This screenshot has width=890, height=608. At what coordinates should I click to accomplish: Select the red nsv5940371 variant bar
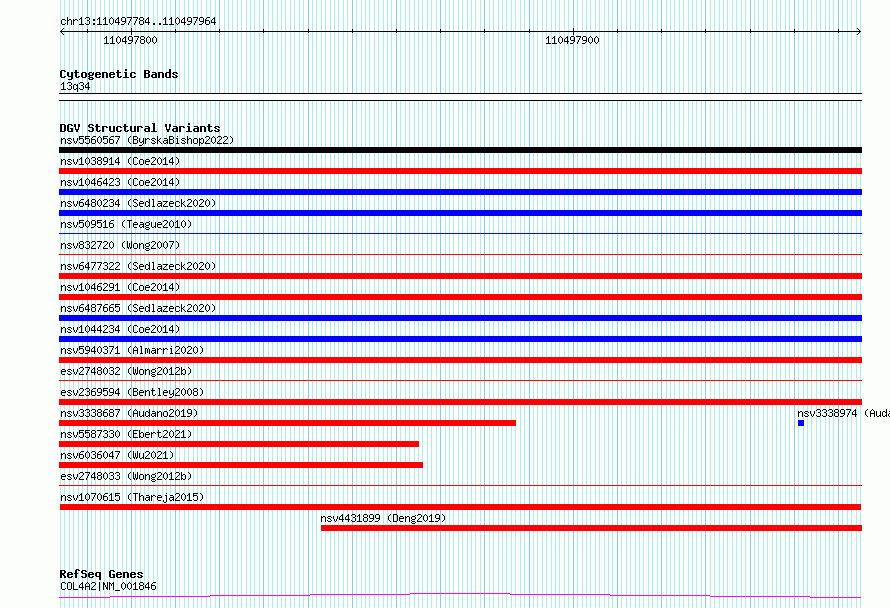(x=460, y=360)
